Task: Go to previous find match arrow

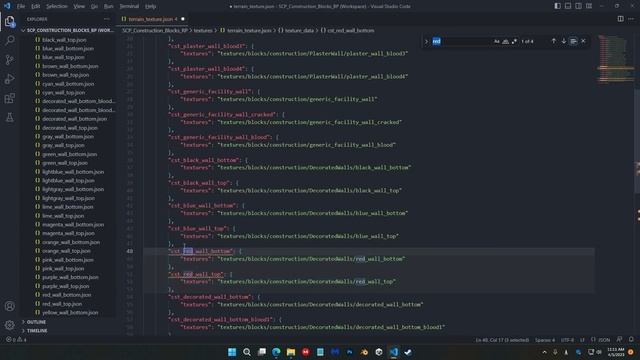Action: [553, 41]
